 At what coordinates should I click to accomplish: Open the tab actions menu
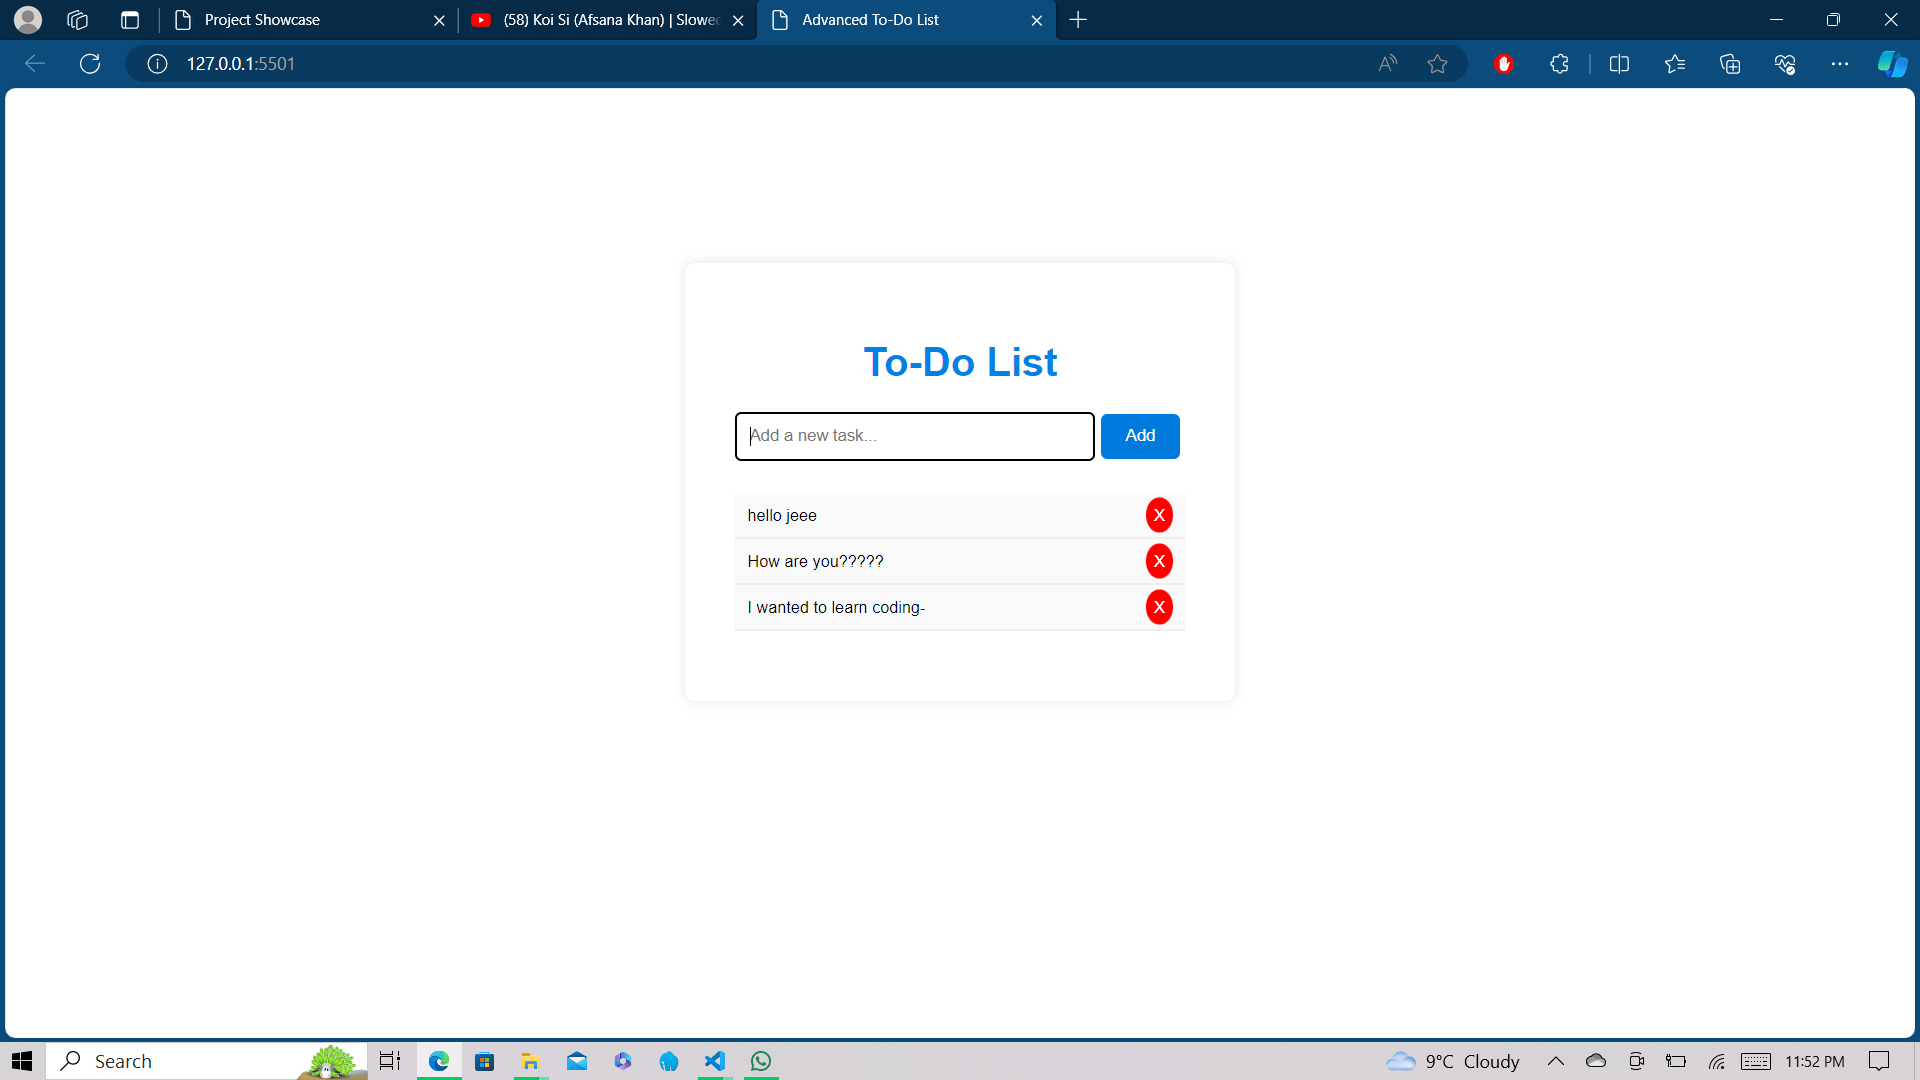point(130,20)
